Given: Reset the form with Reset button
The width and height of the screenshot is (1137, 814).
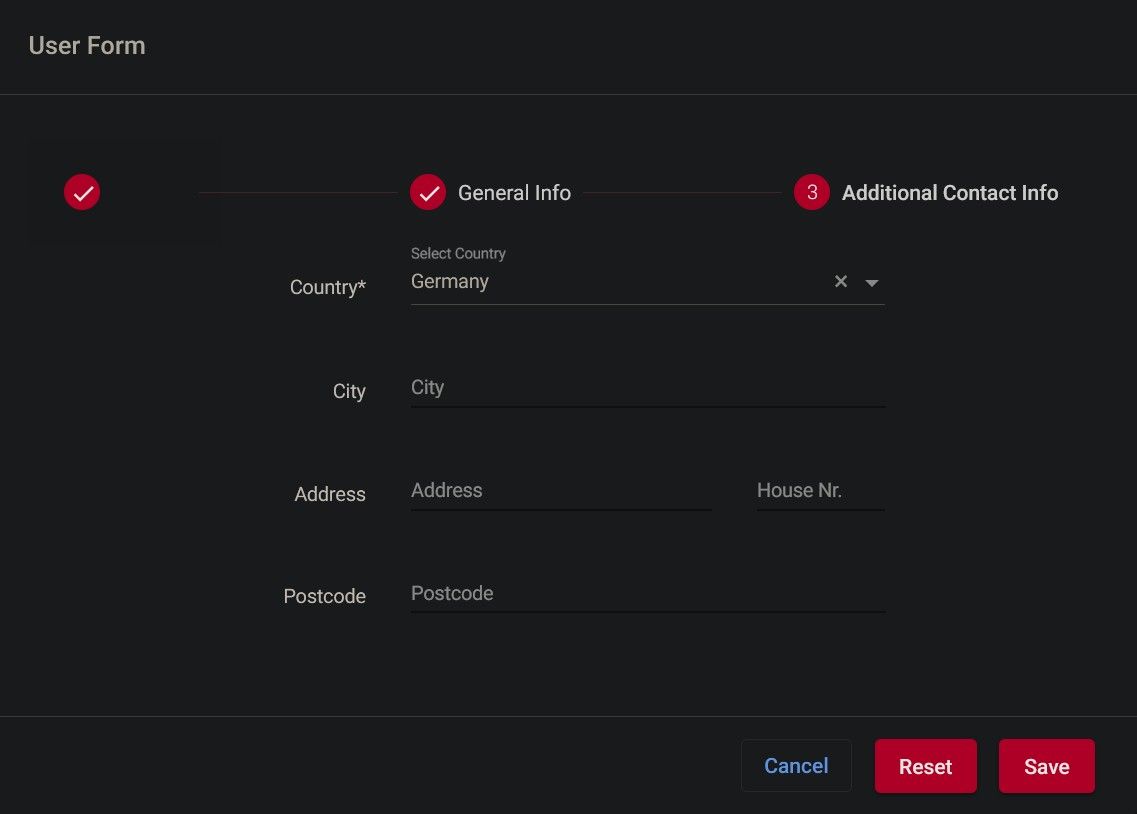Looking at the screenshot, I should [925, 767].
